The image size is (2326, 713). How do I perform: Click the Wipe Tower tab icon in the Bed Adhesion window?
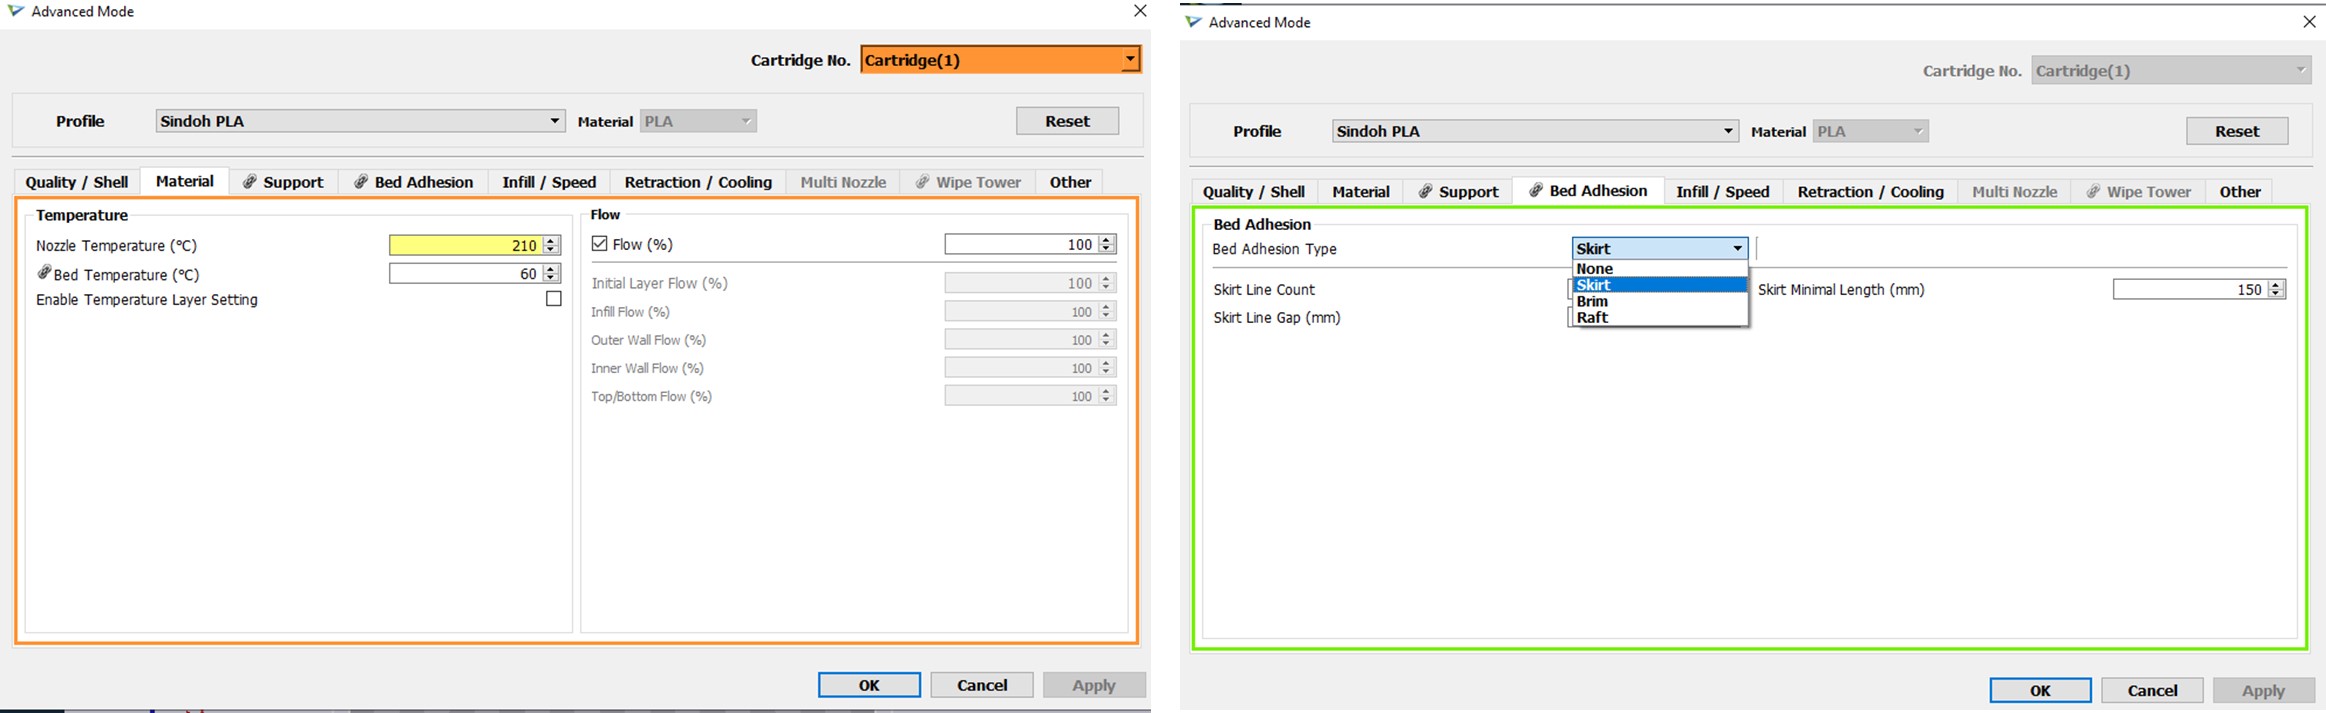tap(2093, 192)
